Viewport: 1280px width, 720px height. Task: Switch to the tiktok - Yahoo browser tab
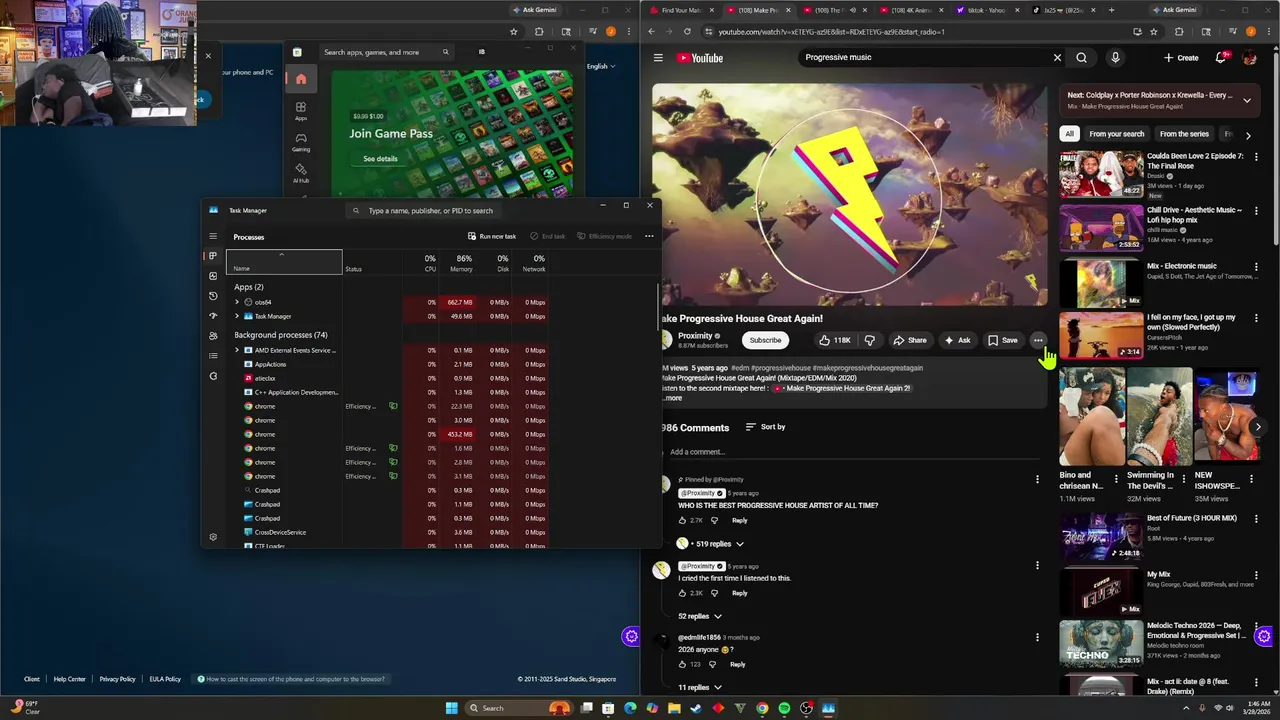click(x=986, y=10)
